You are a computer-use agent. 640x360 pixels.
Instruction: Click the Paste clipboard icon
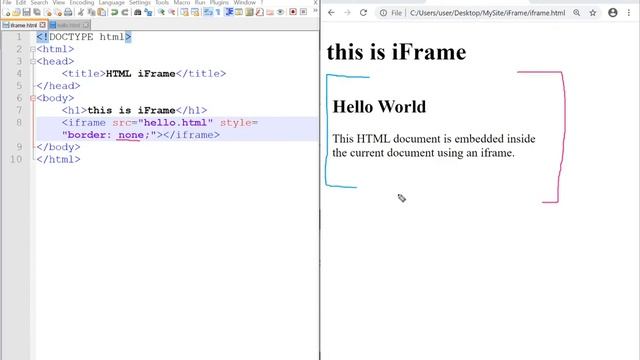[102, 12]
